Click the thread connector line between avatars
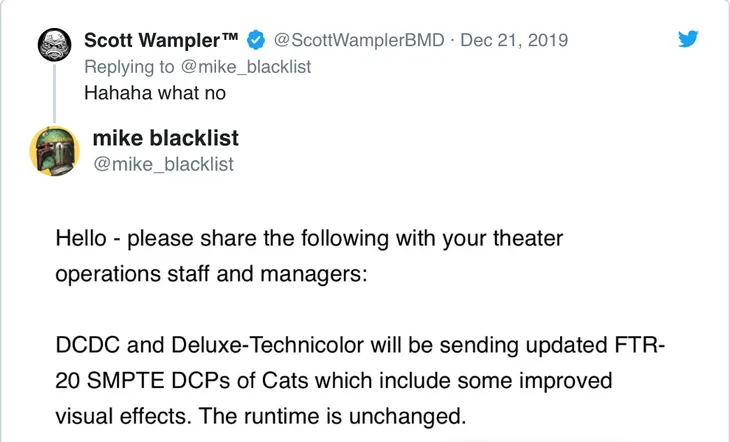The height and width of the screenshot is (442, 730). point(54,94)
